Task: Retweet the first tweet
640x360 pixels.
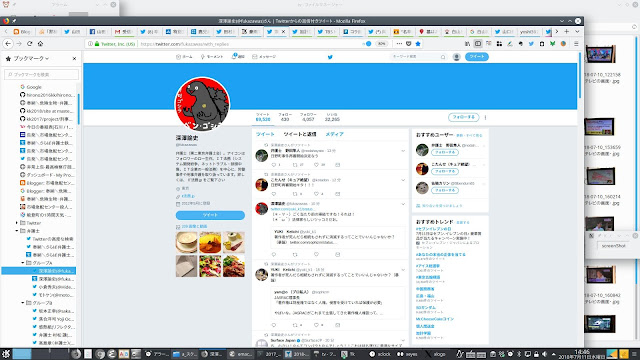Action: tap(295, 165)
